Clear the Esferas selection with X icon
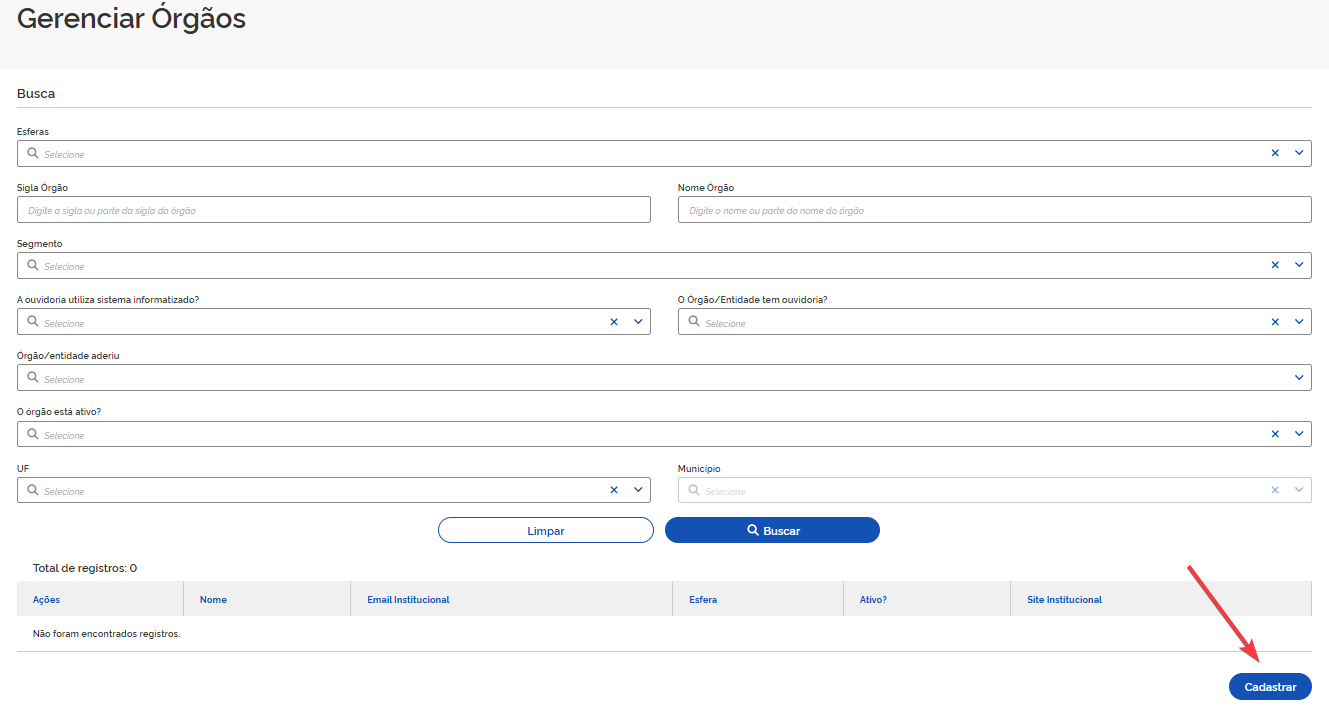This screenshot has width=1329, height=708. tap(1275, 154)
